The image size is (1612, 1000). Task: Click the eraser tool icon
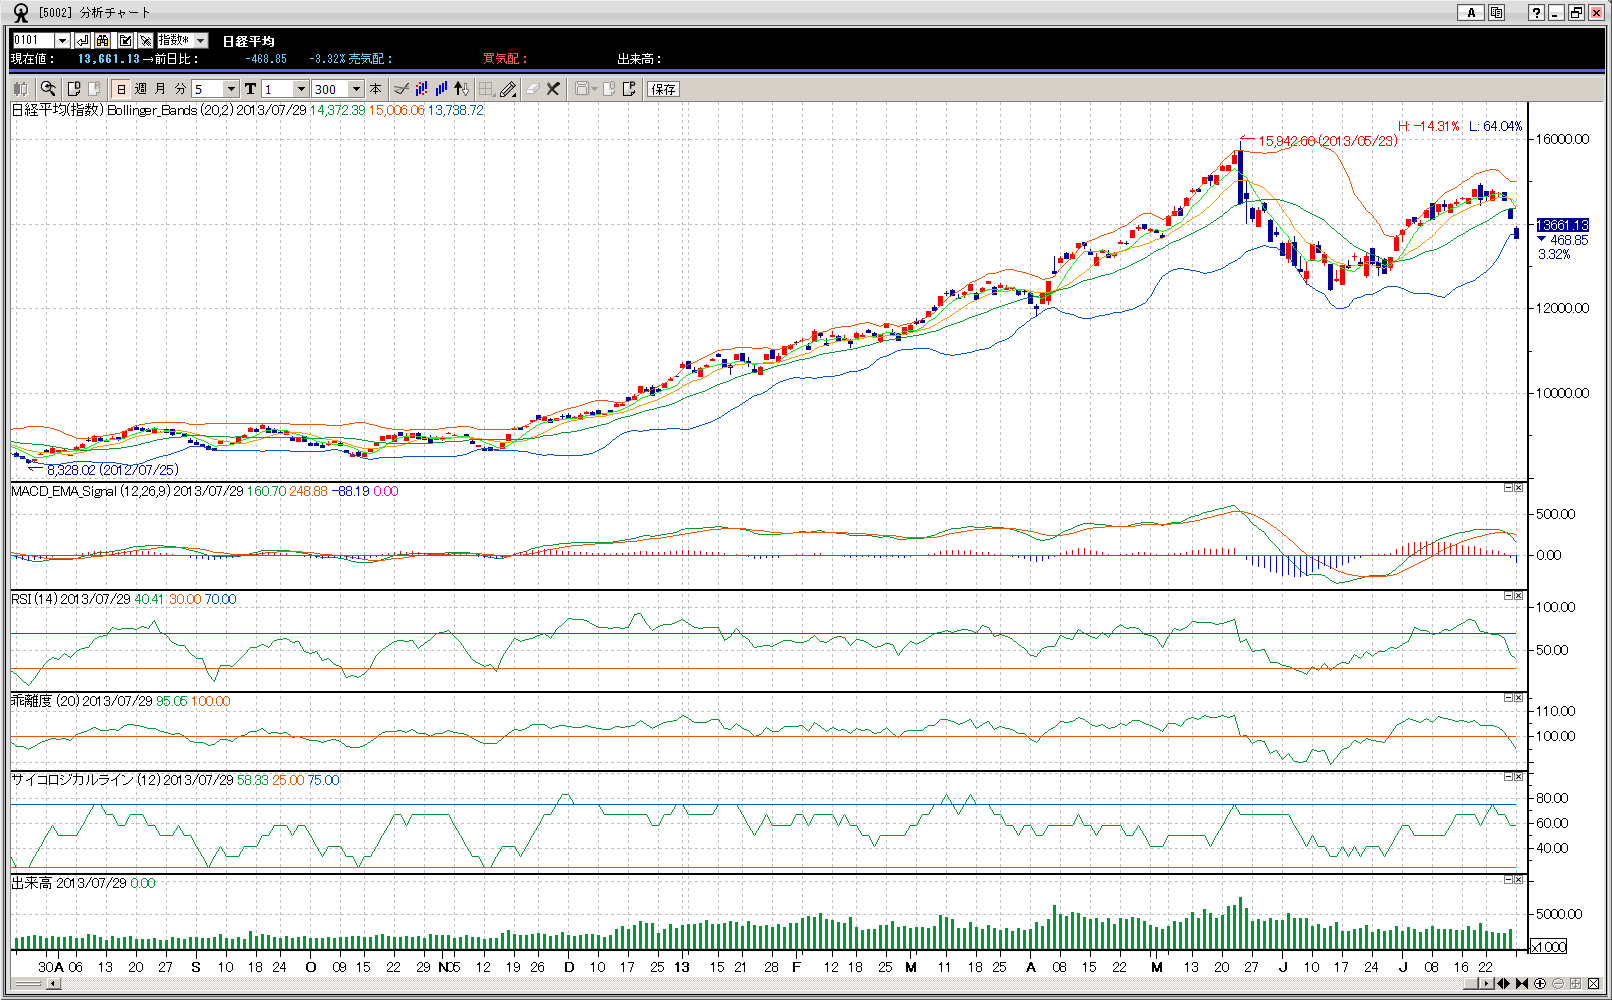click(x=532, y=89)
